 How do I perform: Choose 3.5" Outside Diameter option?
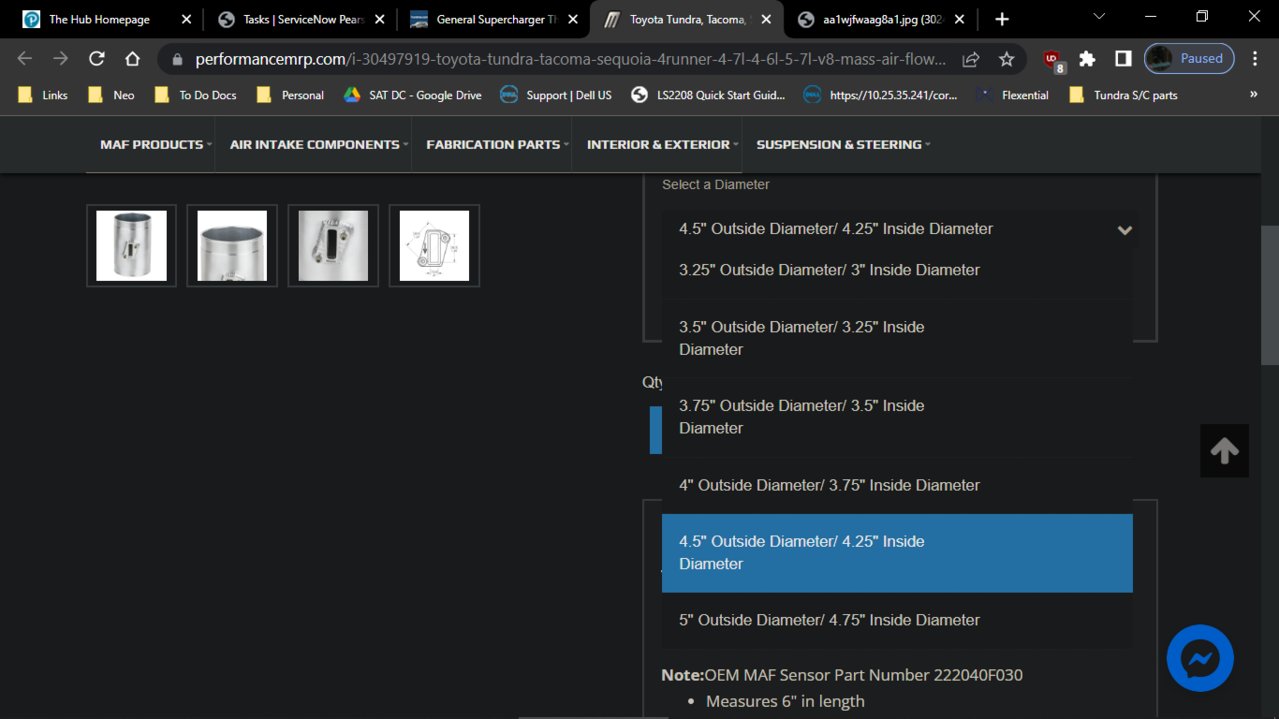897,338
